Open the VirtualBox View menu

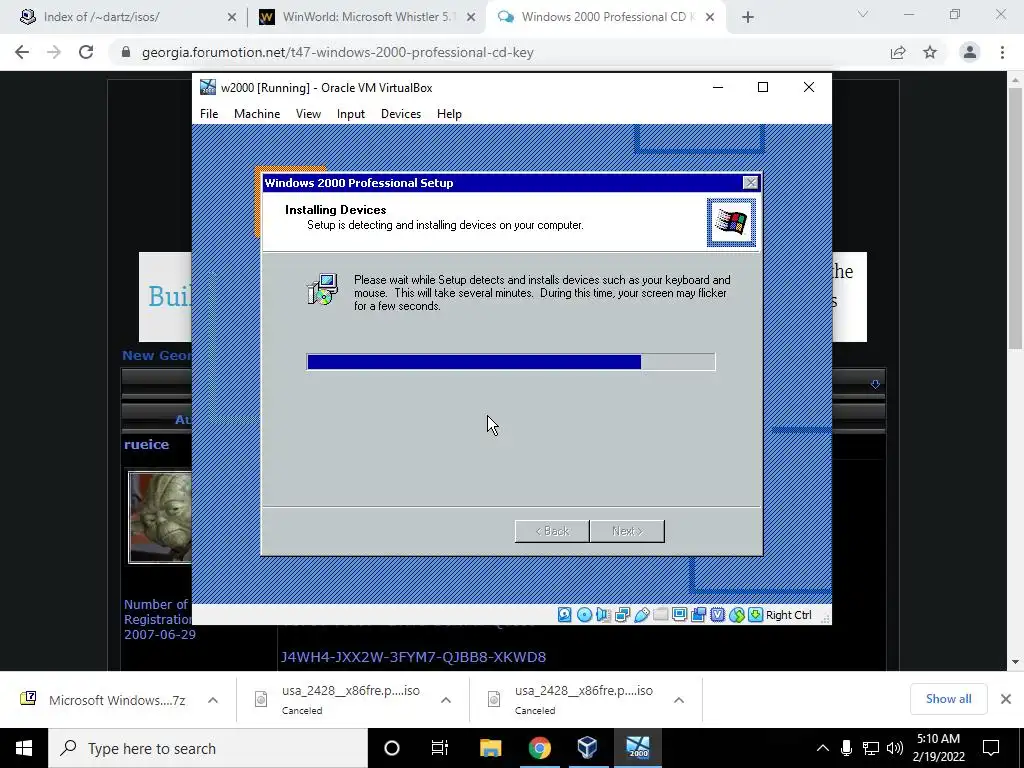click(x=308, y=114)
